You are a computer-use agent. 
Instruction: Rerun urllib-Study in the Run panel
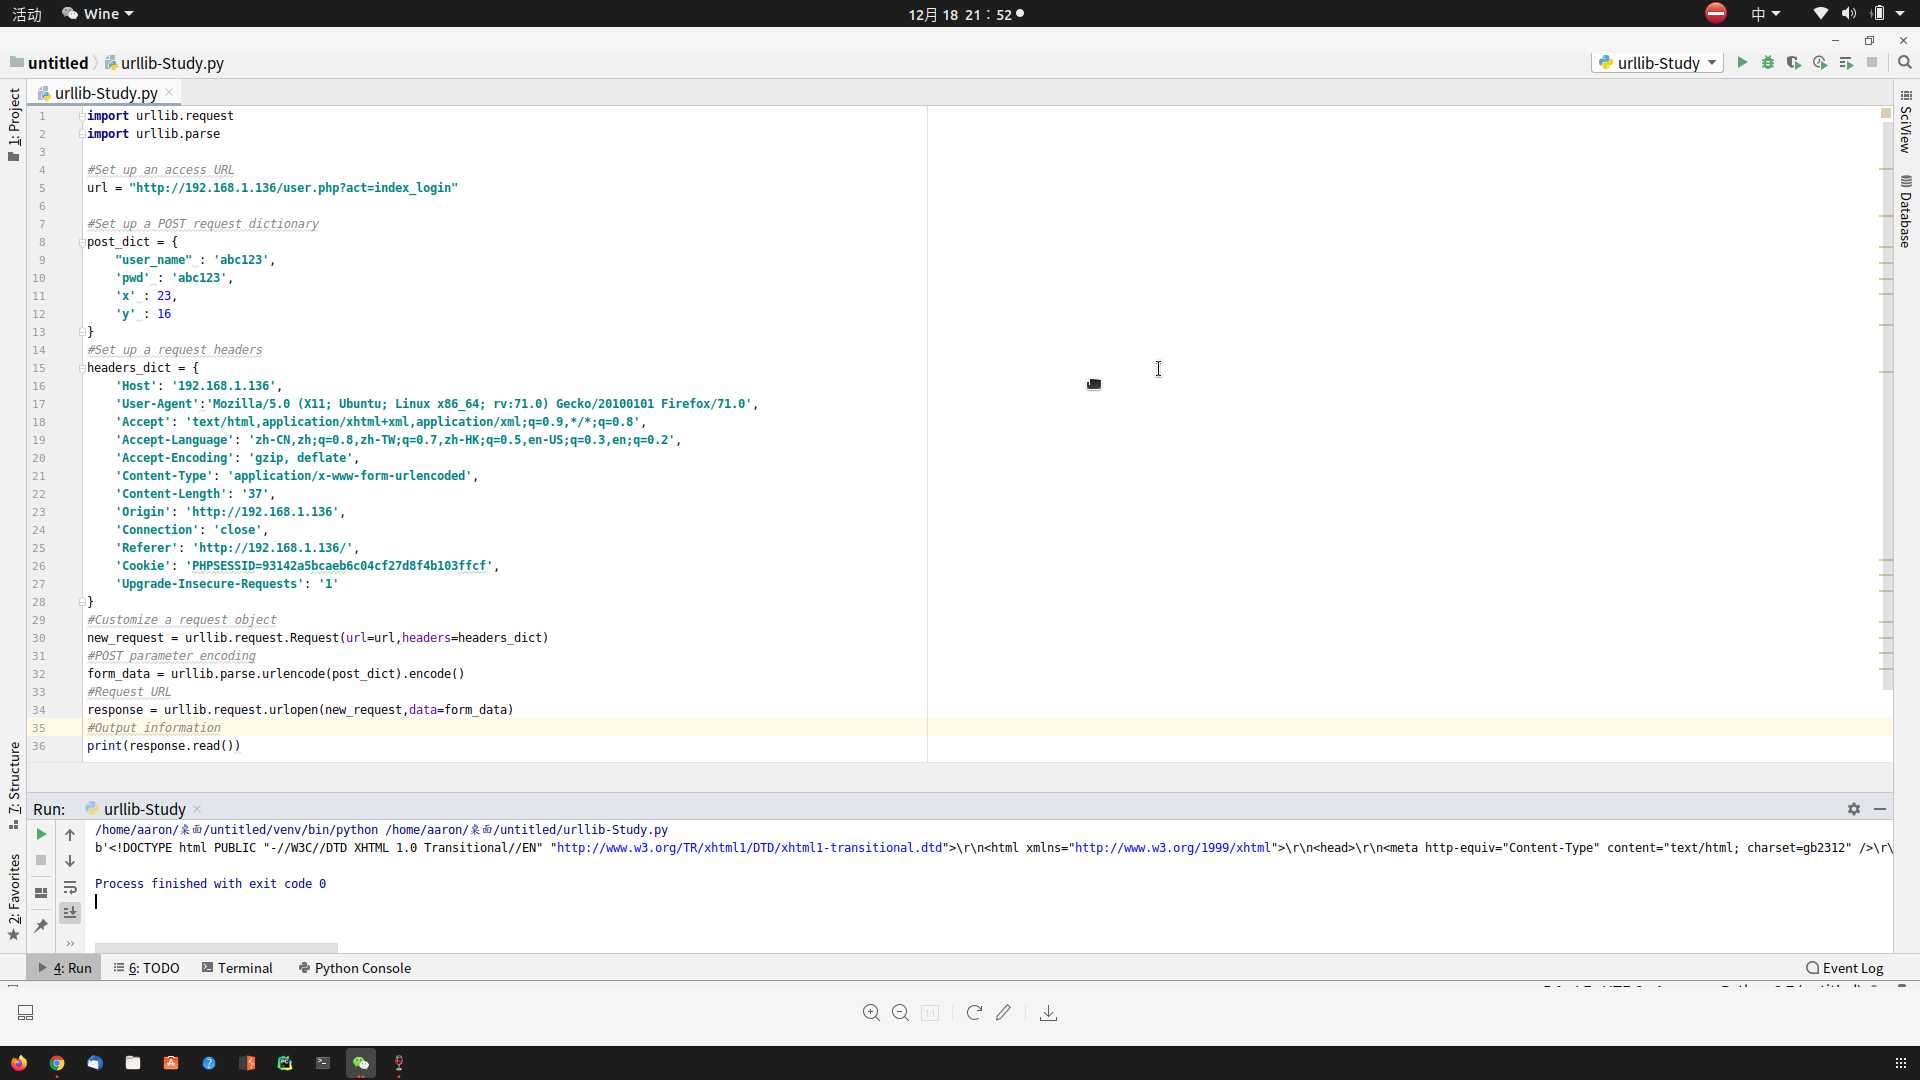coord(41,834)
